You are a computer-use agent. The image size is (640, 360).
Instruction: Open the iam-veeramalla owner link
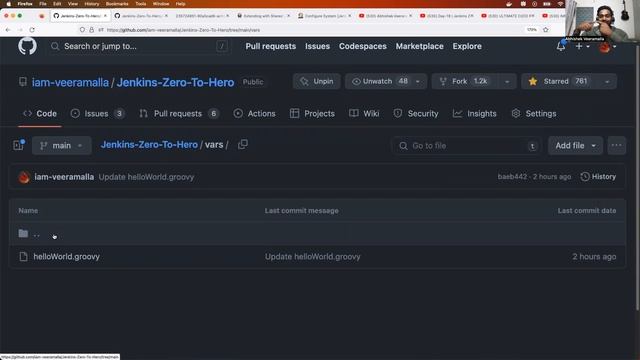pyautogui.click(x=70, y=82)
